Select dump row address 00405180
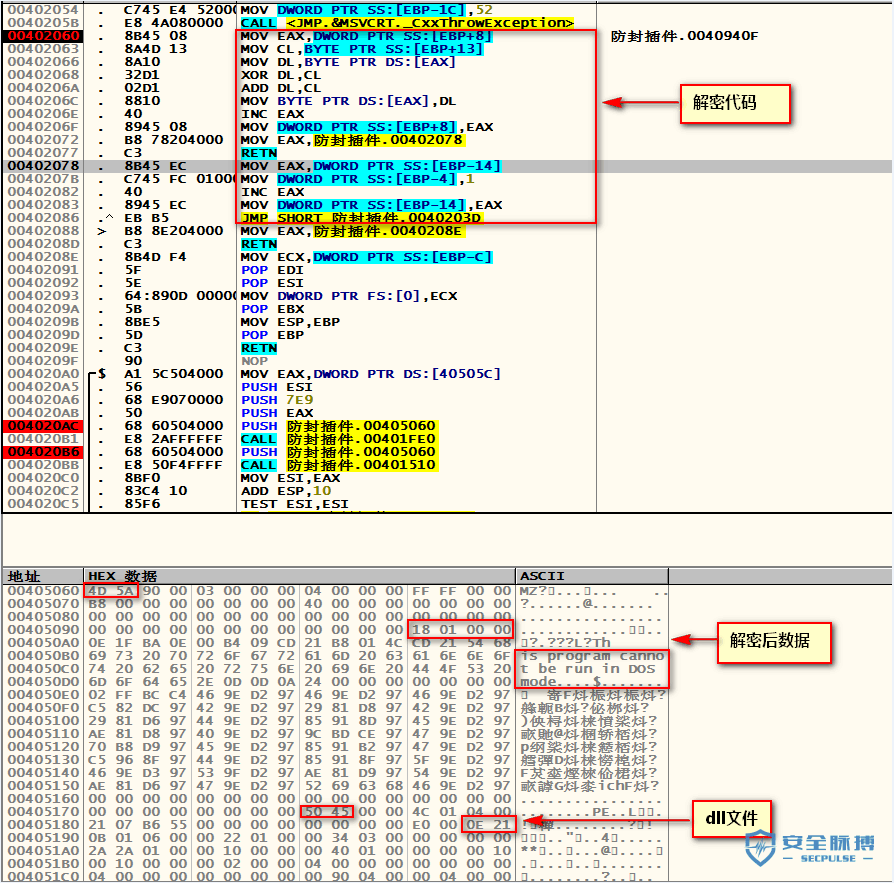The image size is (894, 883). coord(43,825)
